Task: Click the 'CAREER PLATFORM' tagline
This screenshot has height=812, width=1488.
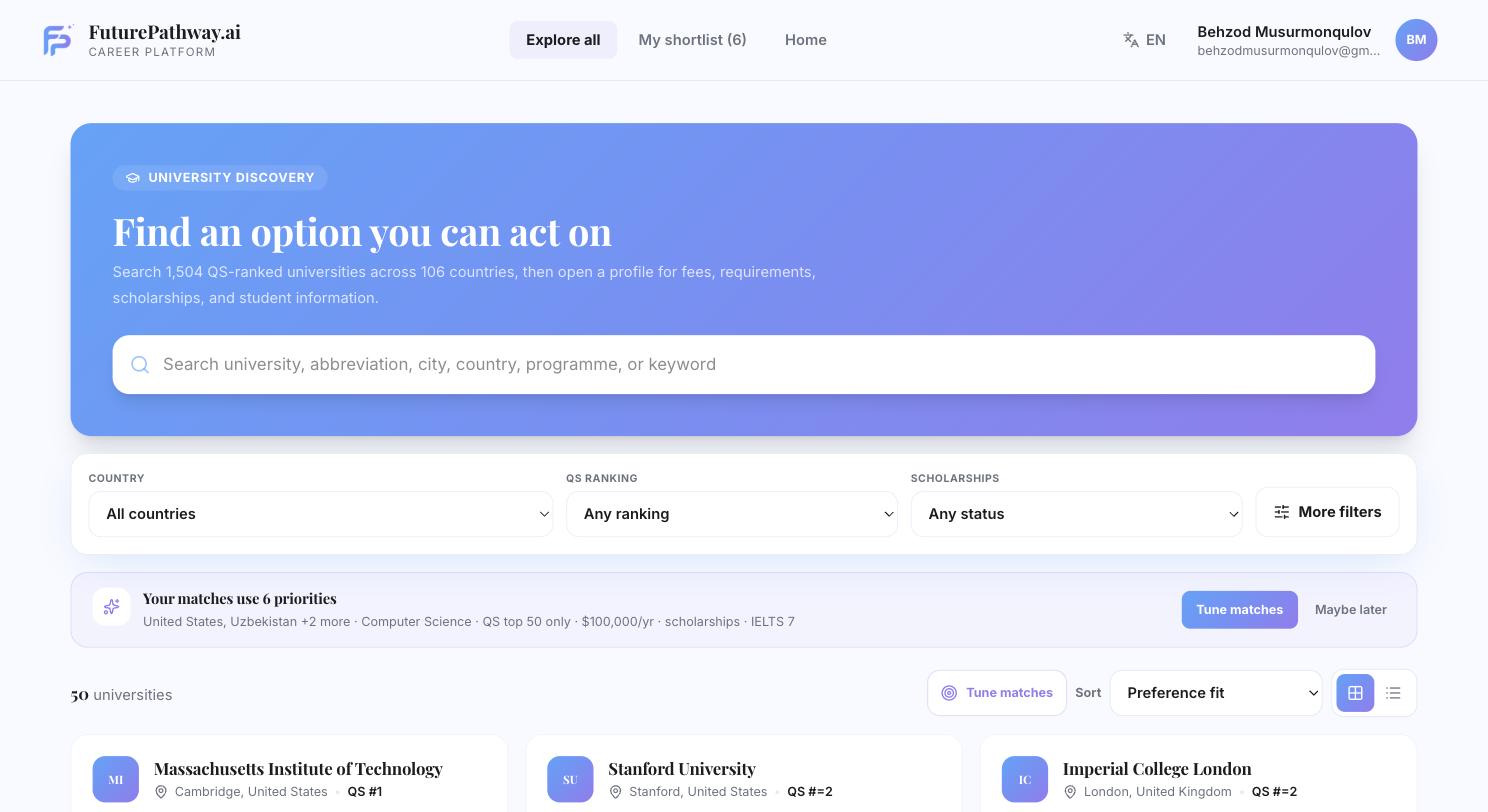Action: [x=152, y=53]
